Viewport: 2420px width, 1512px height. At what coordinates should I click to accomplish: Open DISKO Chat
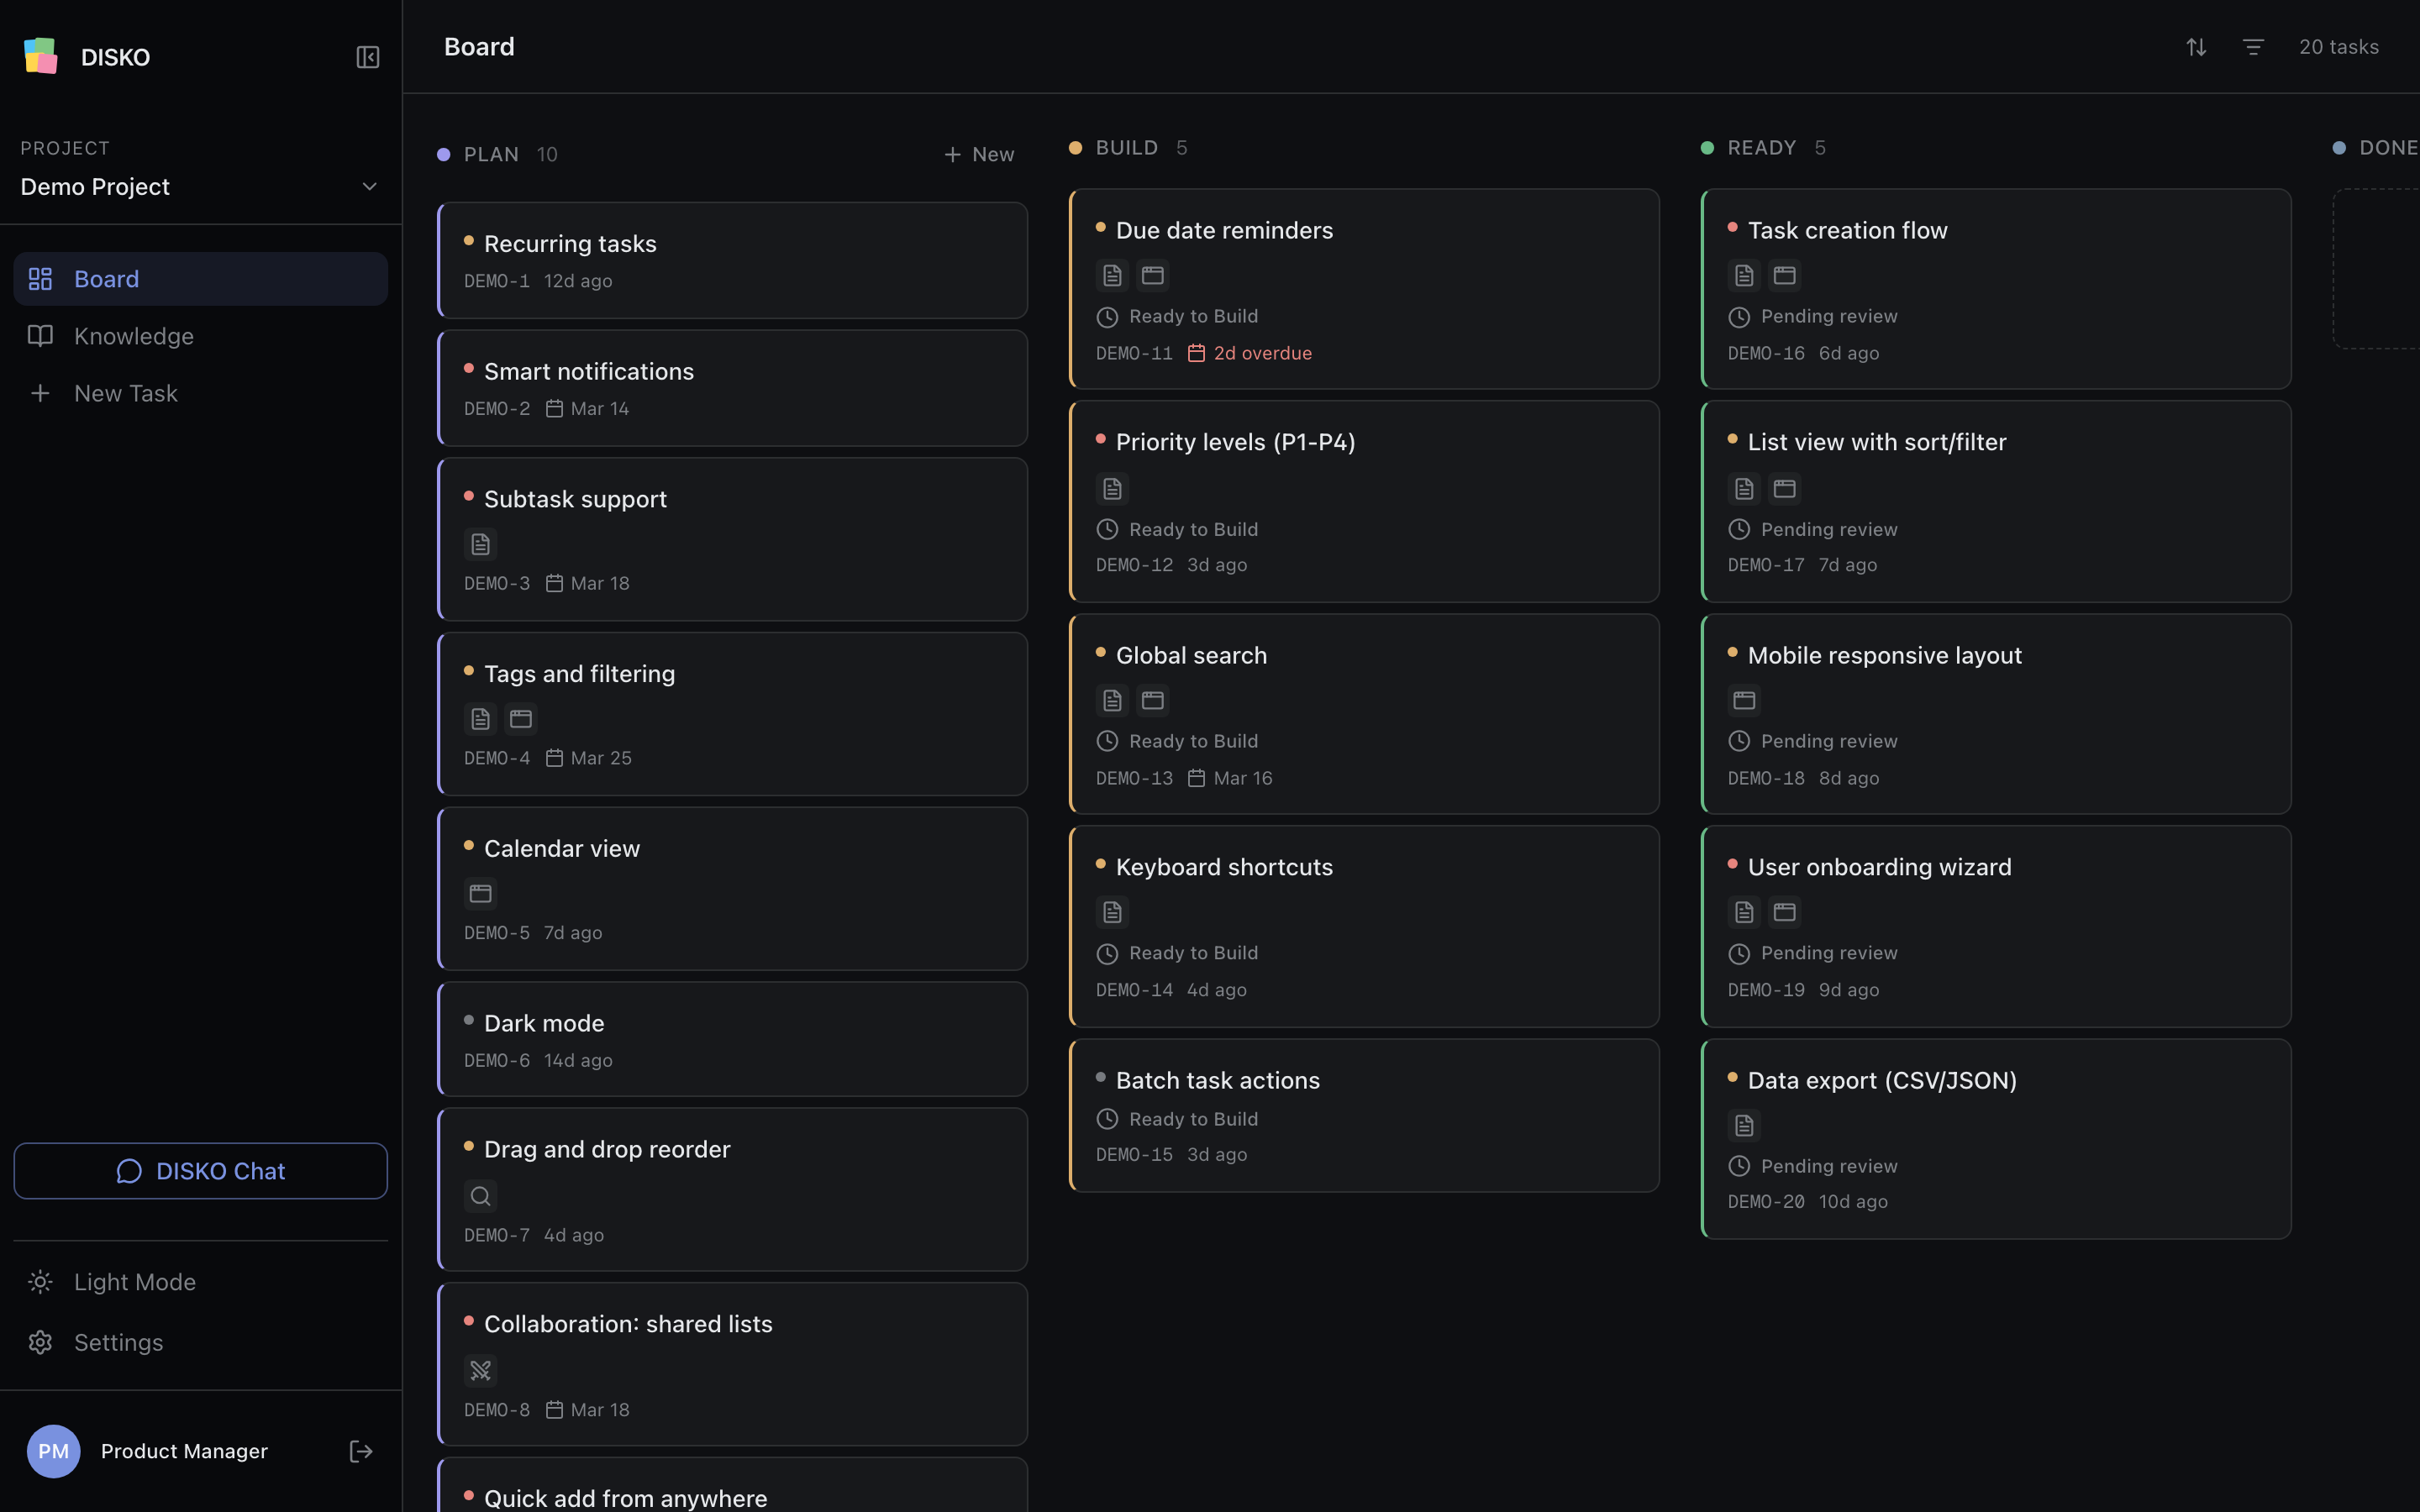[200, 1170]
